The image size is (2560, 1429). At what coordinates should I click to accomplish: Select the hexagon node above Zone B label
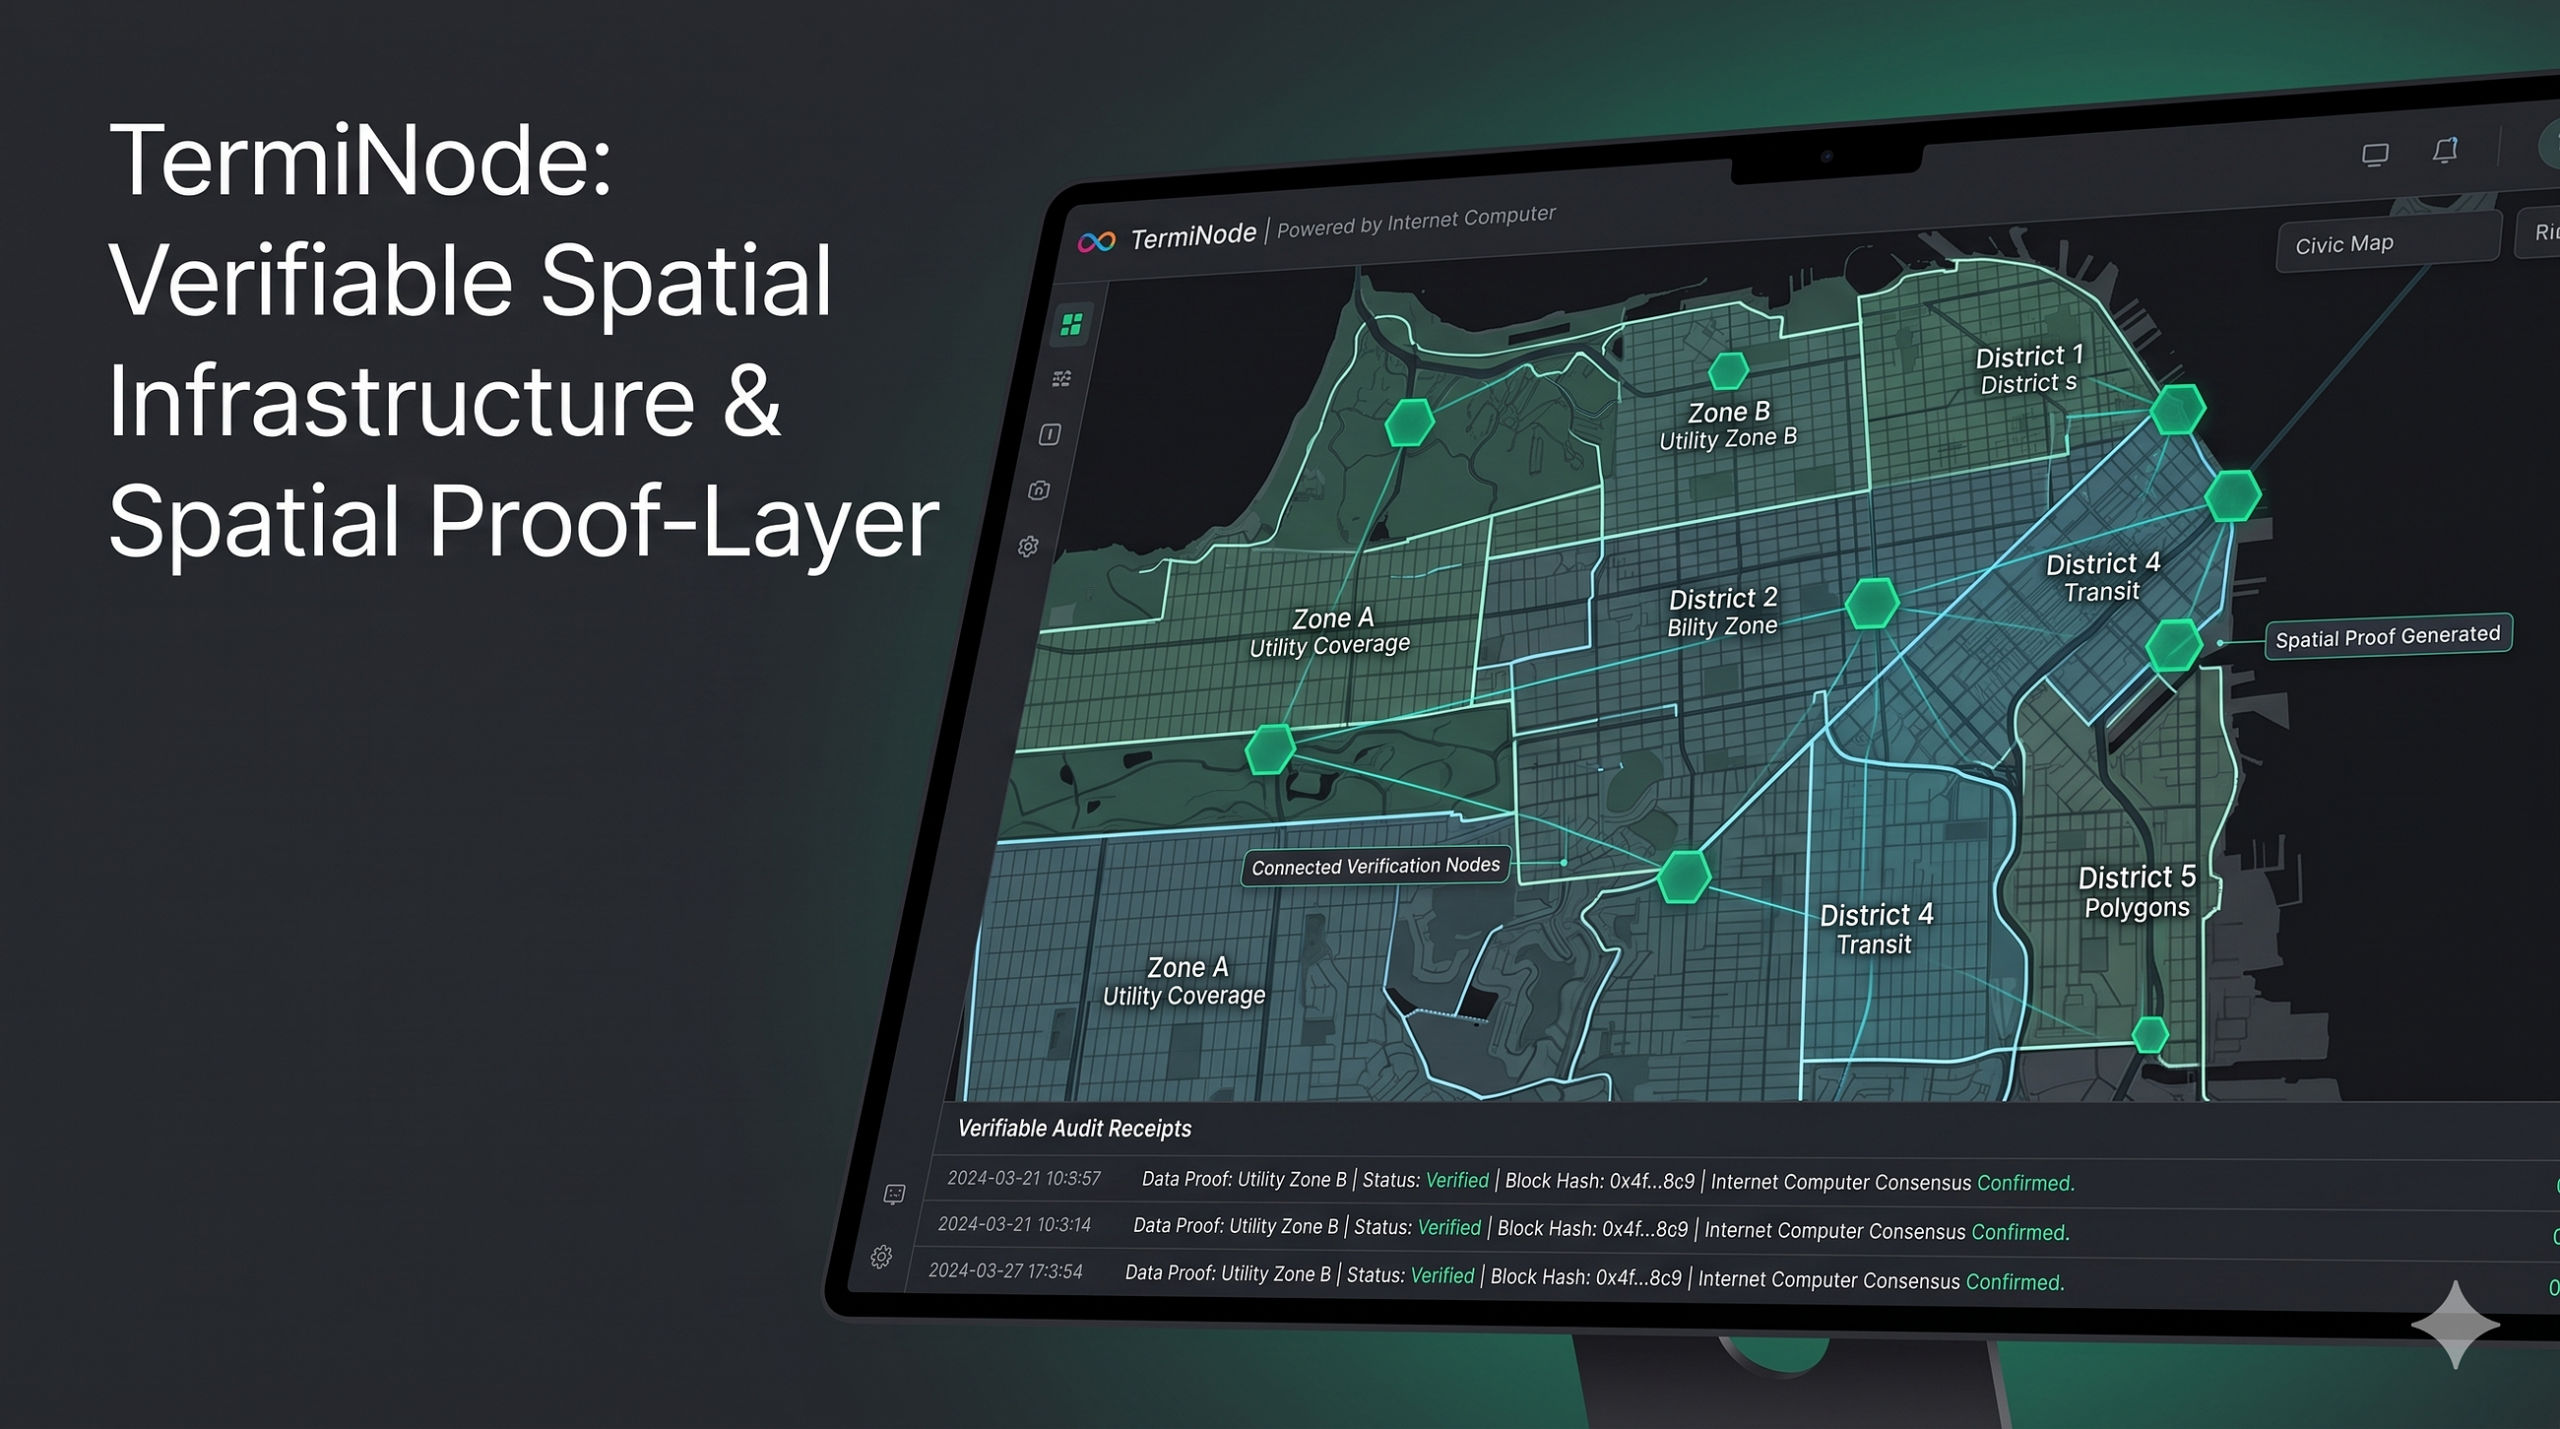(x=1727, y=371)
